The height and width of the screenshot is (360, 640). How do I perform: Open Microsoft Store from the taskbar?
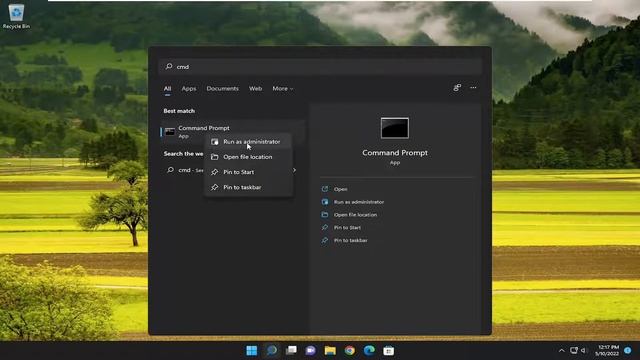tap(389, 350)
